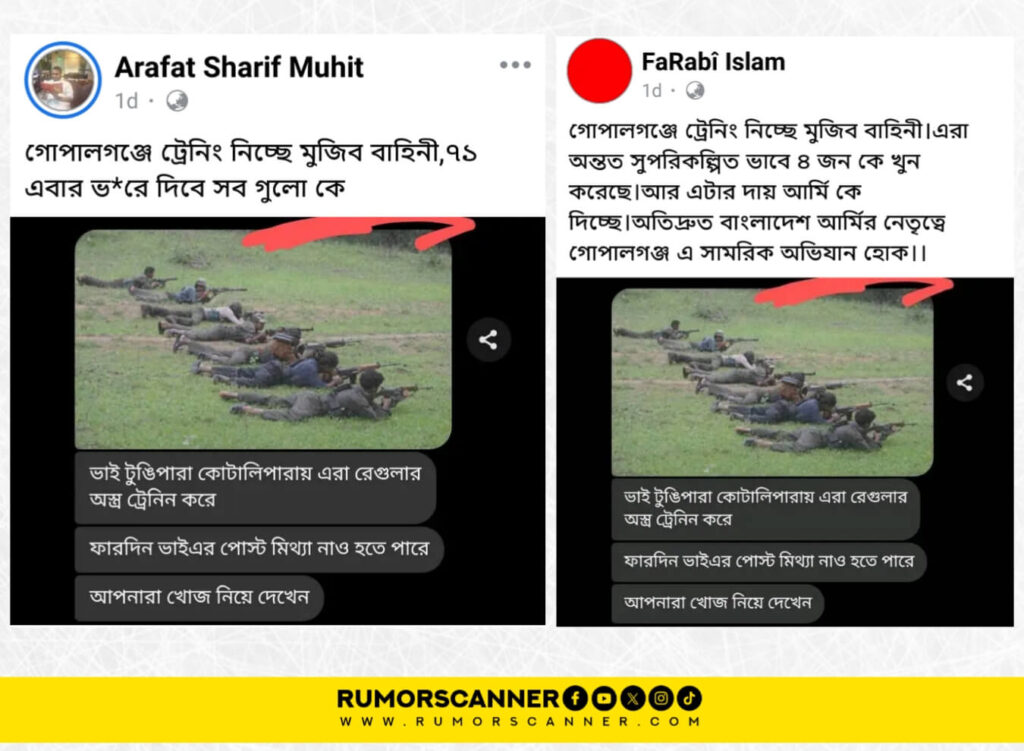Click left post's first chat message bubble
The width and height of the screenshot is (1024, 751).
click(255, 487)
